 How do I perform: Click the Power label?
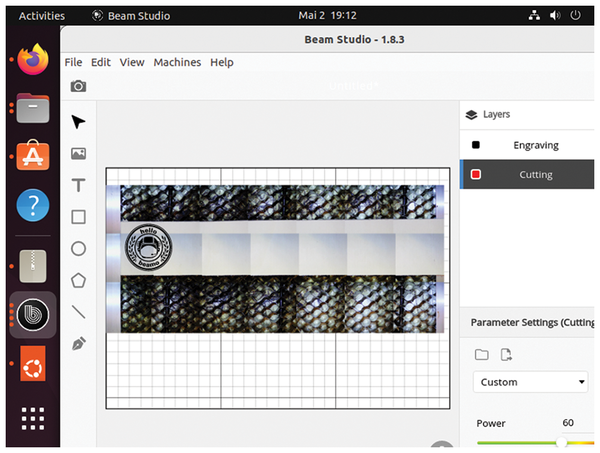click(491, 423)
